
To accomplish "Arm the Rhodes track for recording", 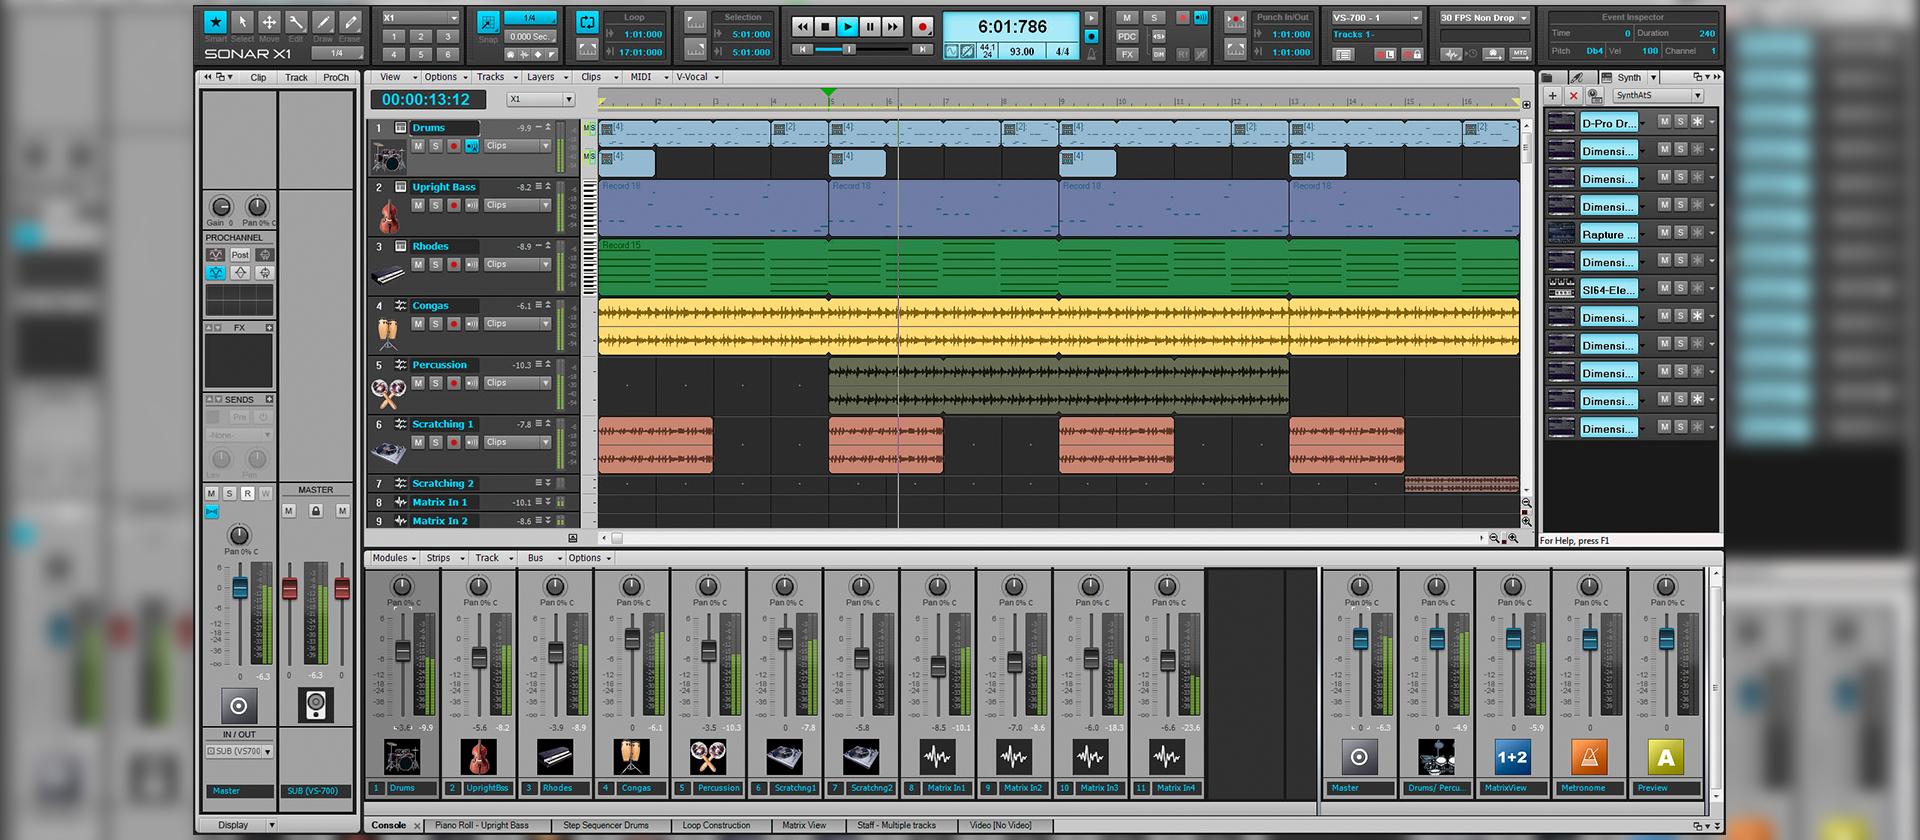I will point(454,264).
